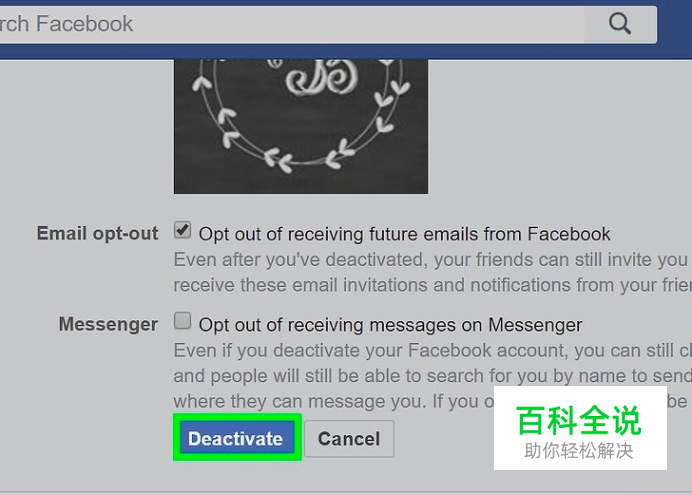692x495 pixels.
Task: Click the 助你轻松解决 watermark subtitle
Action: (578, 451)
